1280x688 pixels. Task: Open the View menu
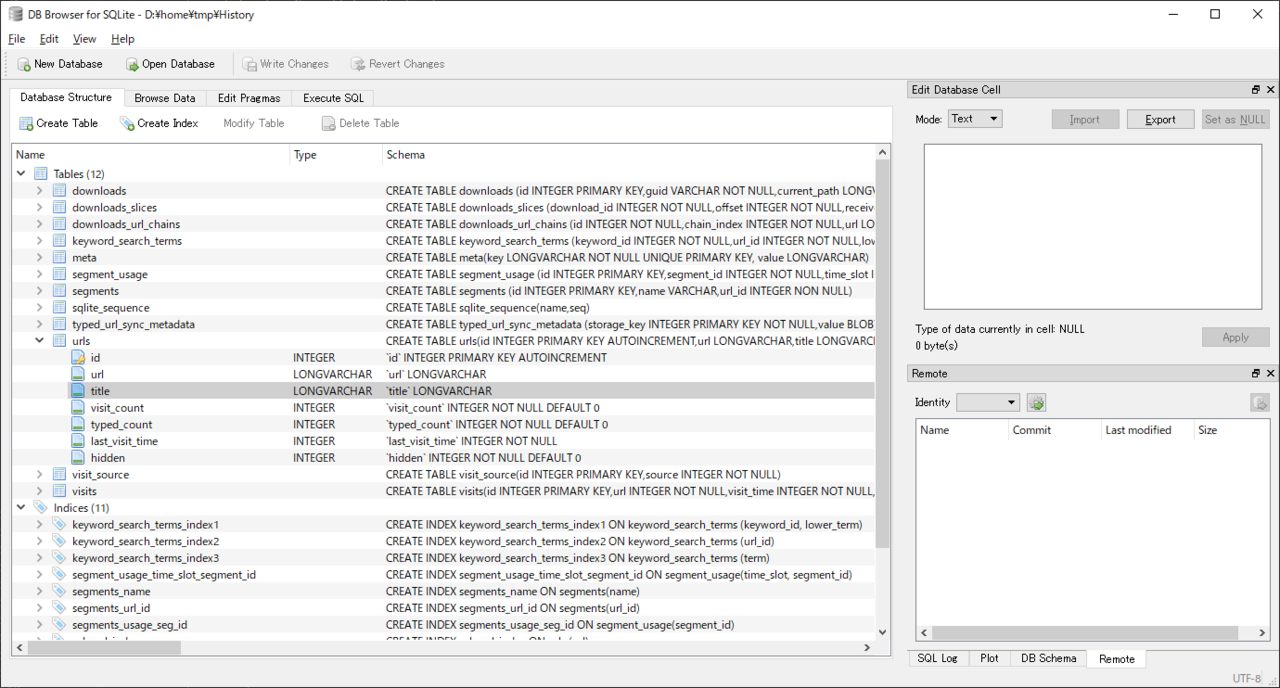(85, 39)
